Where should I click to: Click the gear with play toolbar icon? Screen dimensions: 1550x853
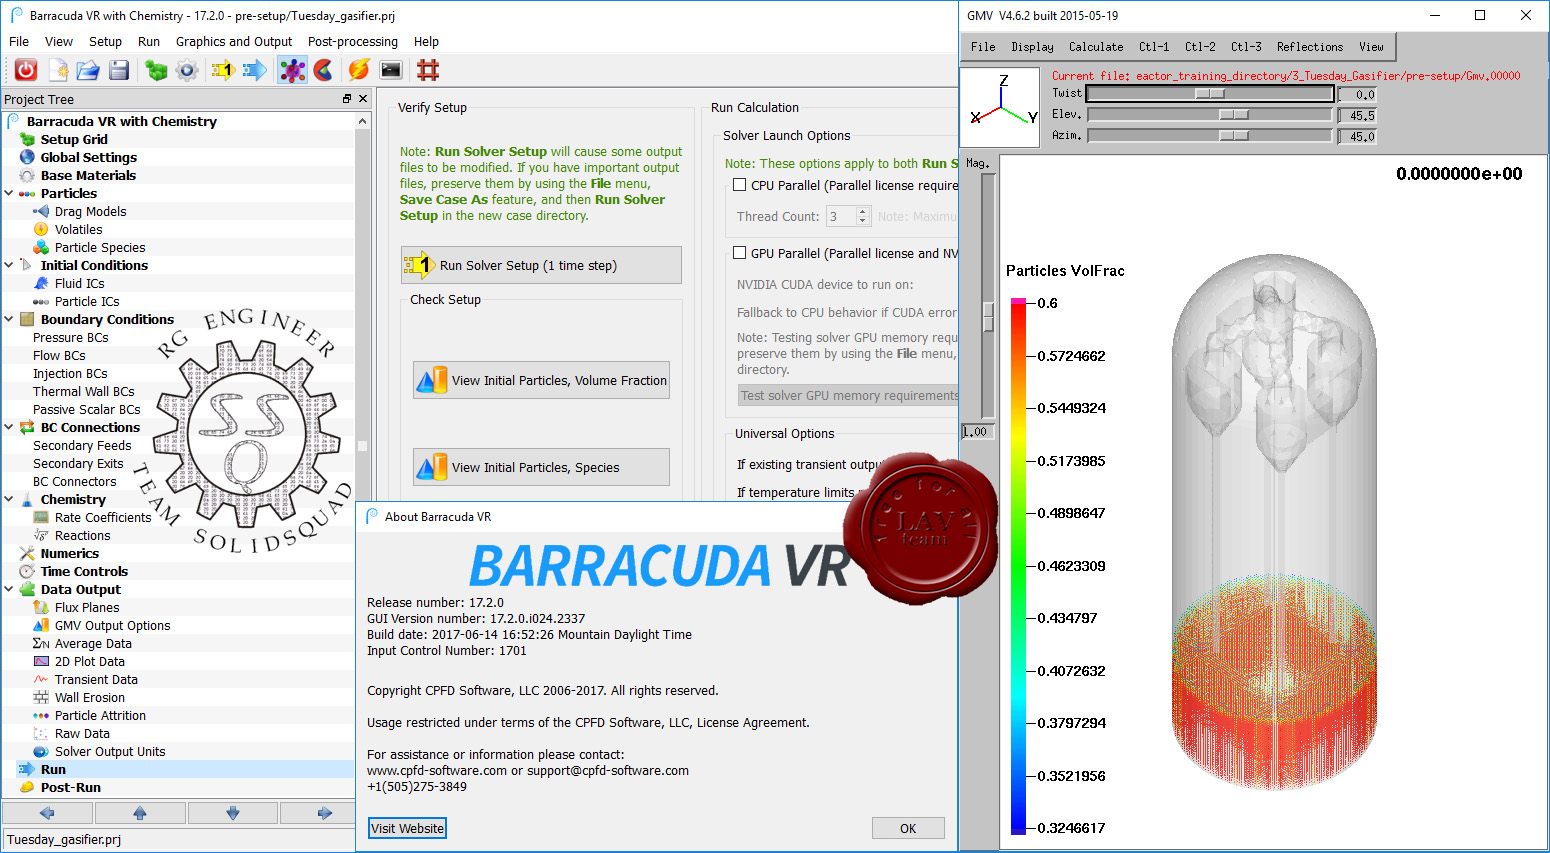click(x=187, y=70)
